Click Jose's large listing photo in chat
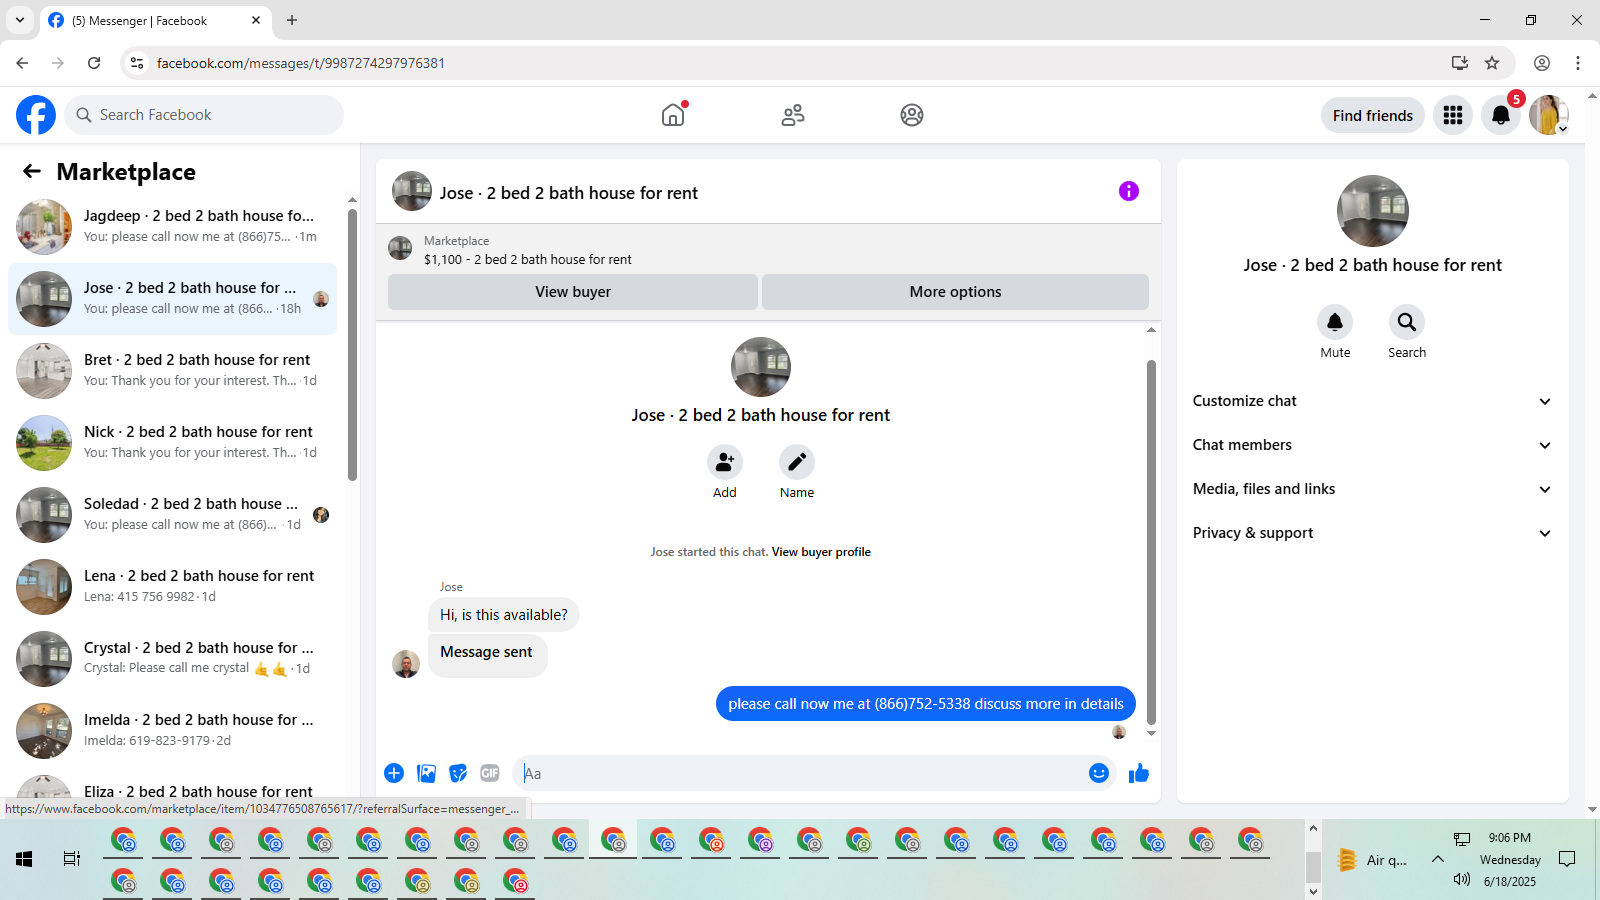This screenshot has height=900, width=1600. tap(761, 367)
